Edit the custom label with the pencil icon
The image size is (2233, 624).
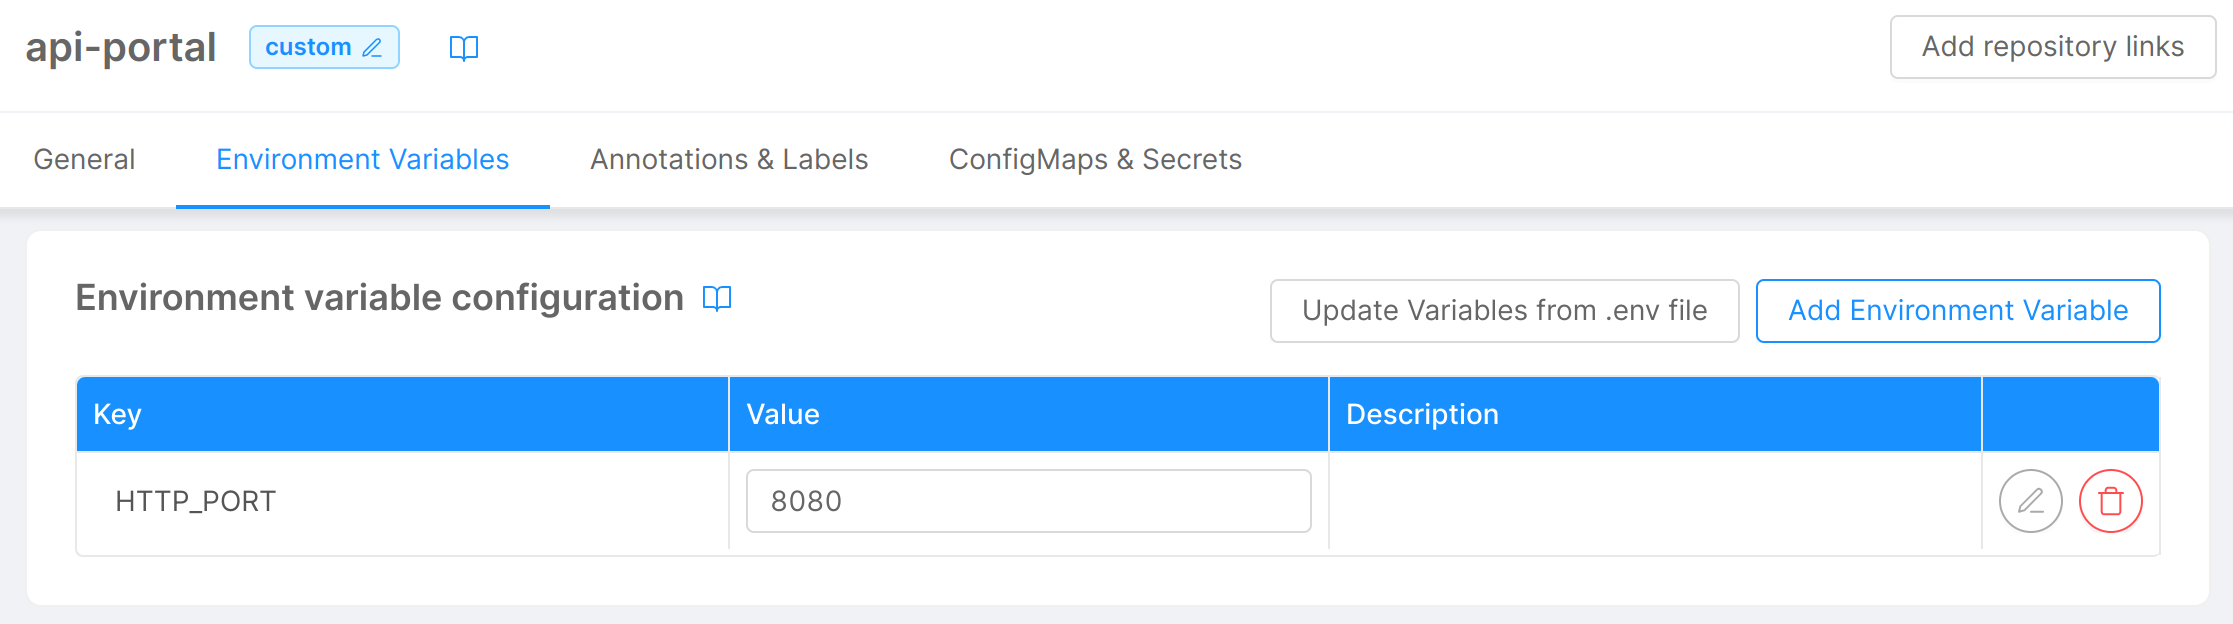[374, 46]
